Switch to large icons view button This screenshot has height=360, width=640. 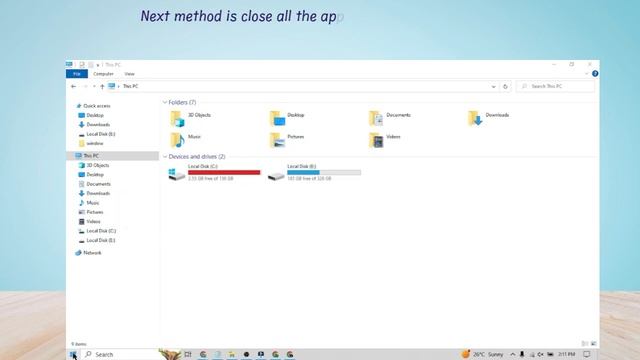click(594, 344)
